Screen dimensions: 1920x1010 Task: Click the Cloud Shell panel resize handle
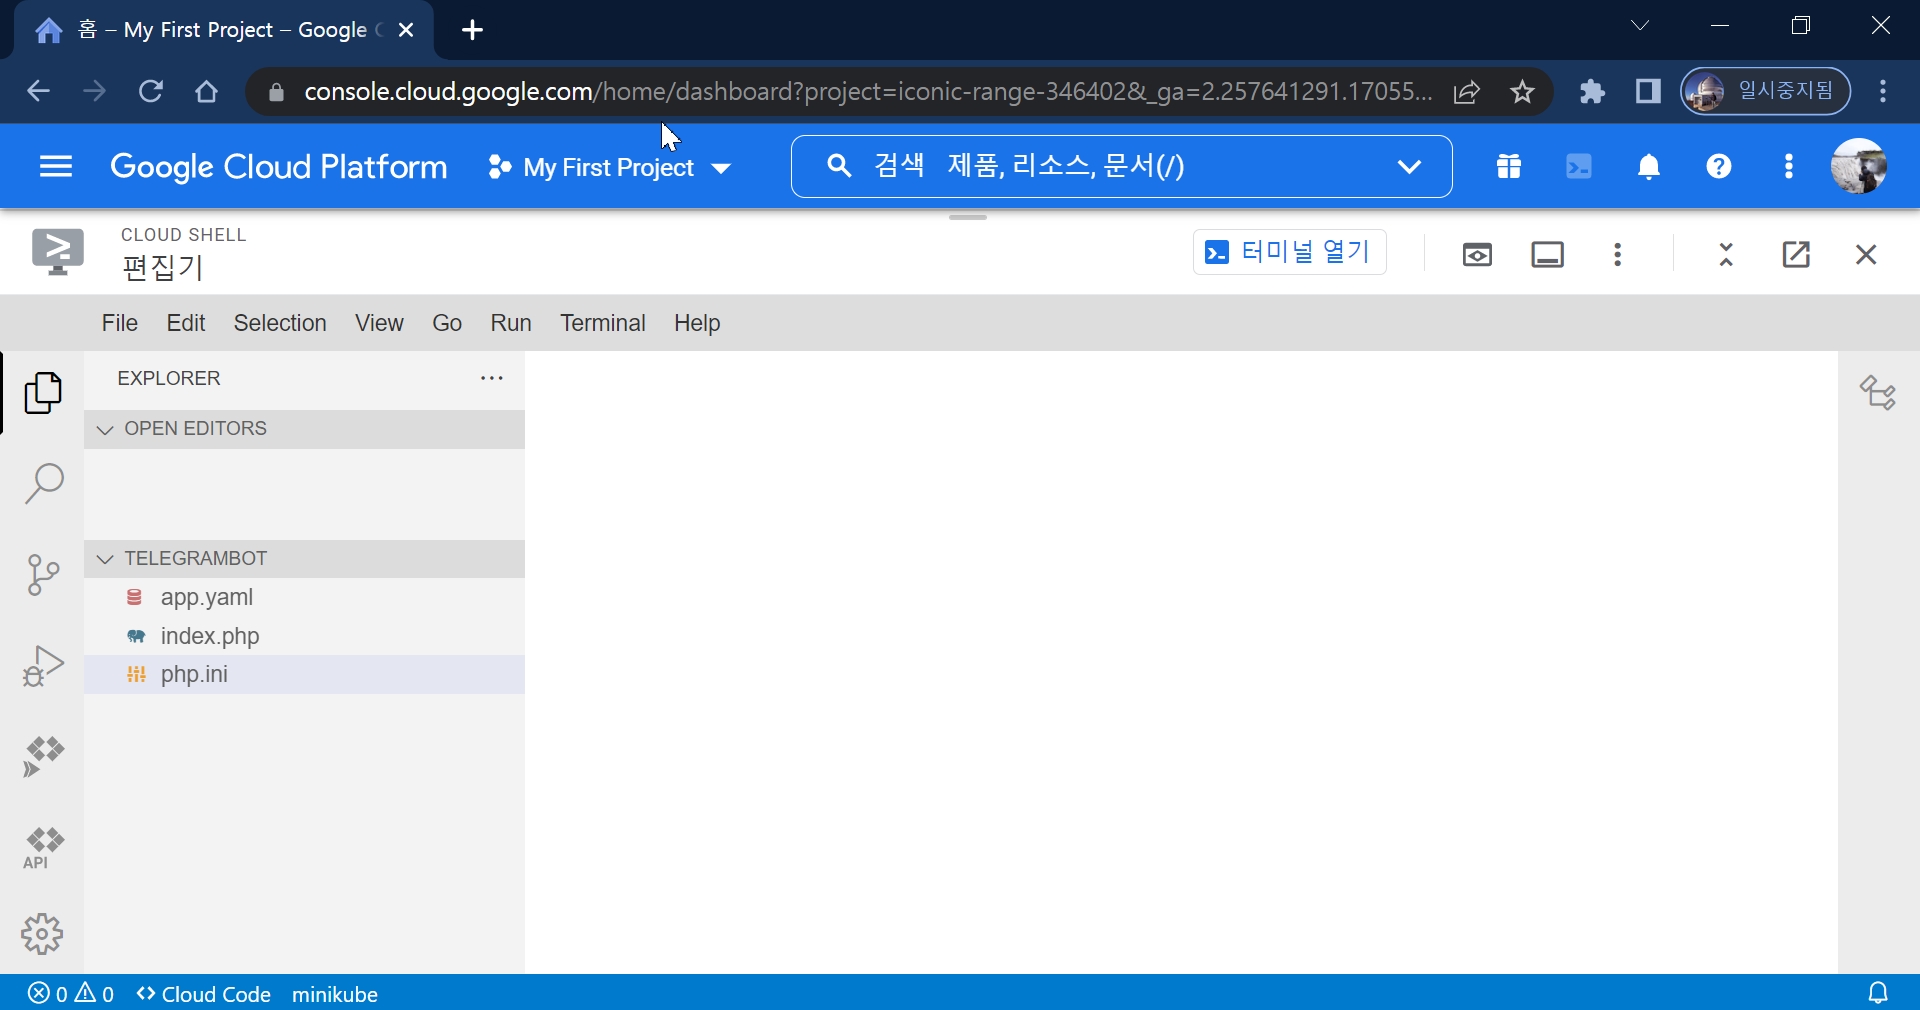pos(968,217)
